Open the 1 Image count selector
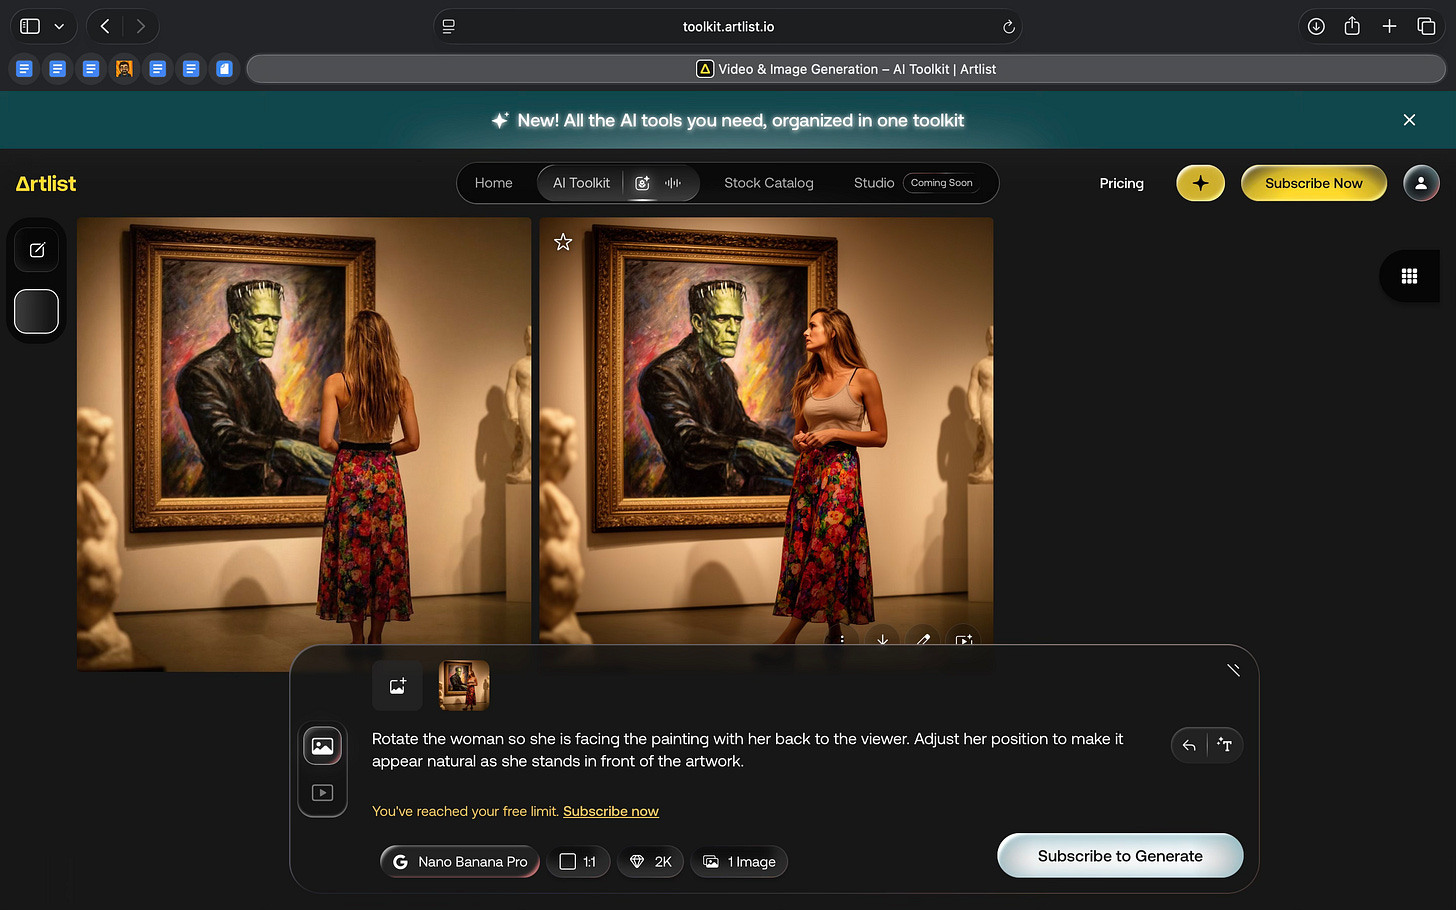1456x910 pixels. pyautogui.click(x=739, y=862)
